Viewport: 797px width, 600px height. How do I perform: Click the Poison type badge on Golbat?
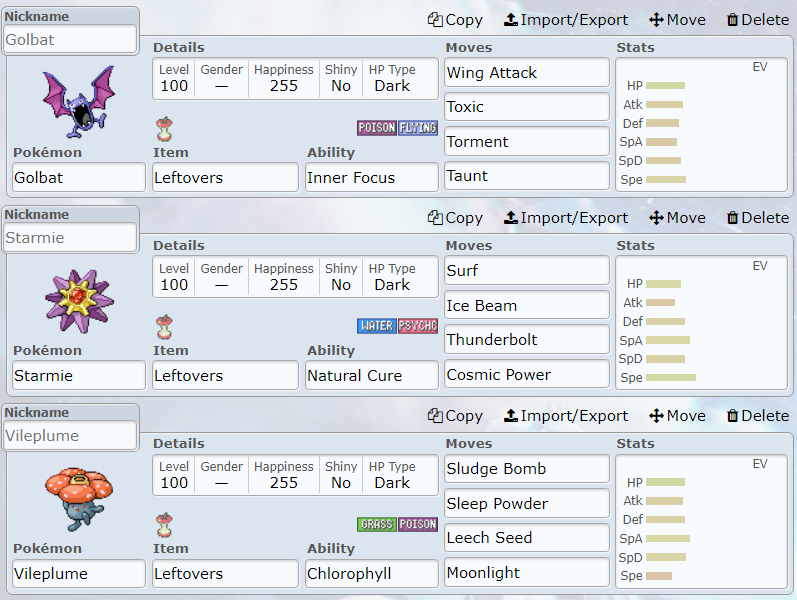[x=377, y=128]
